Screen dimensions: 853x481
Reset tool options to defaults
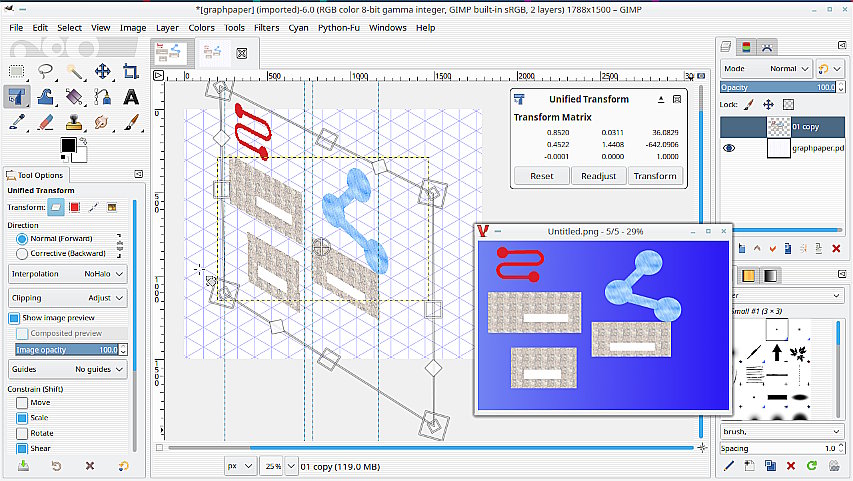[x=123, y=466]
